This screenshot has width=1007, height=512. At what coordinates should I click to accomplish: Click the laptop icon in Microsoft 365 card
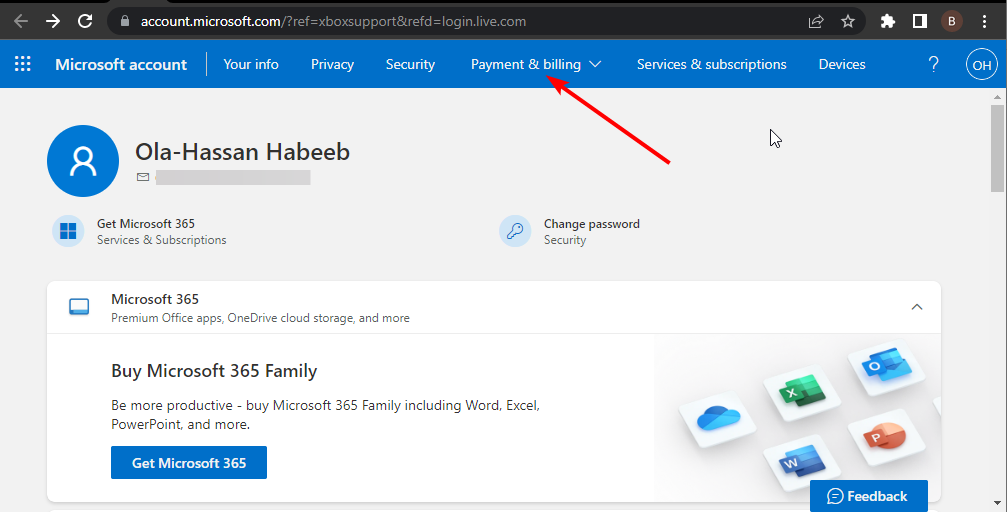point(79,306)
